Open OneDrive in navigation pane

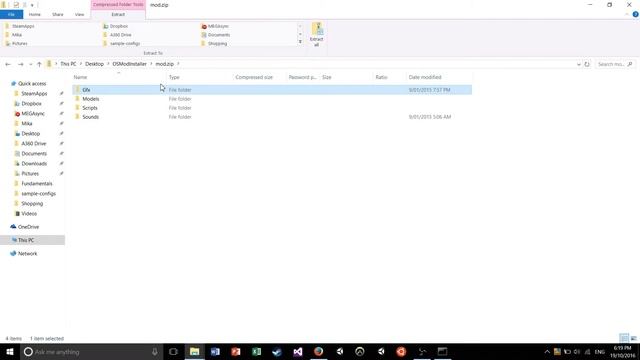click(x=28, y=227)
